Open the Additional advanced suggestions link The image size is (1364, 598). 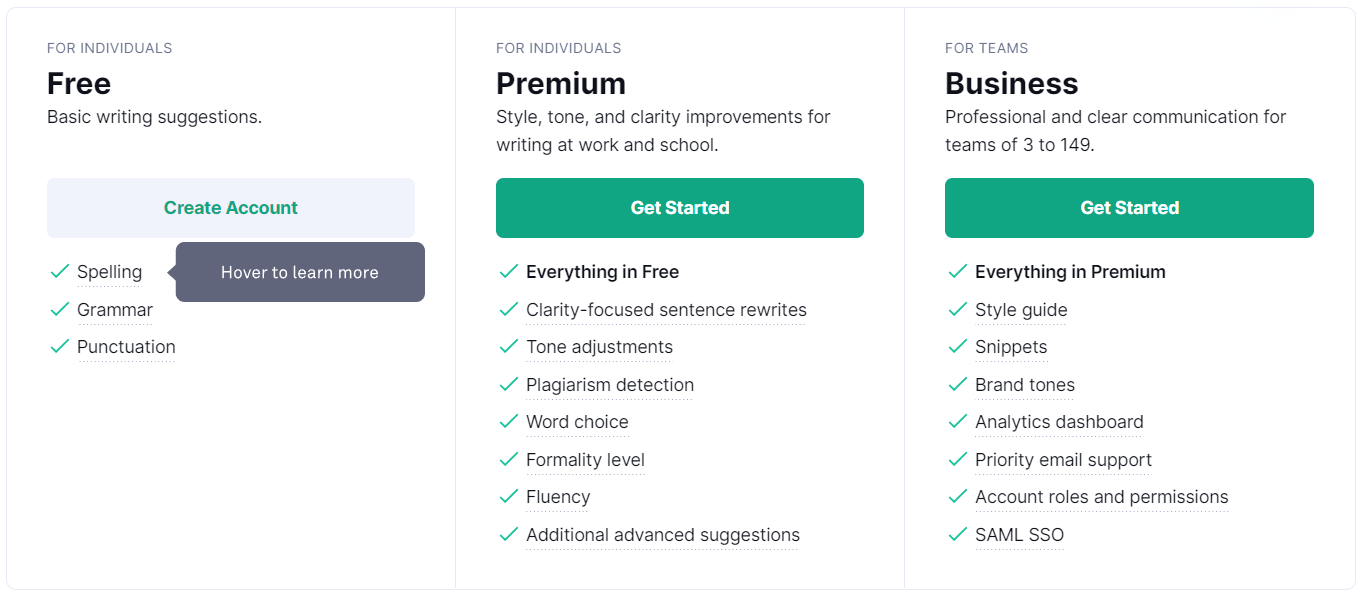(662, 534)
